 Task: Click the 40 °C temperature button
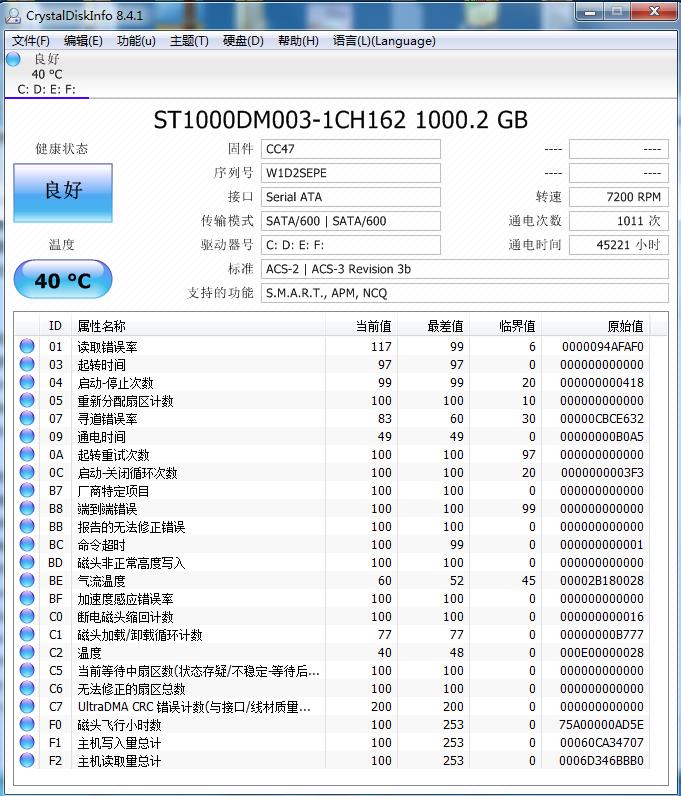[x=63, y=280]
